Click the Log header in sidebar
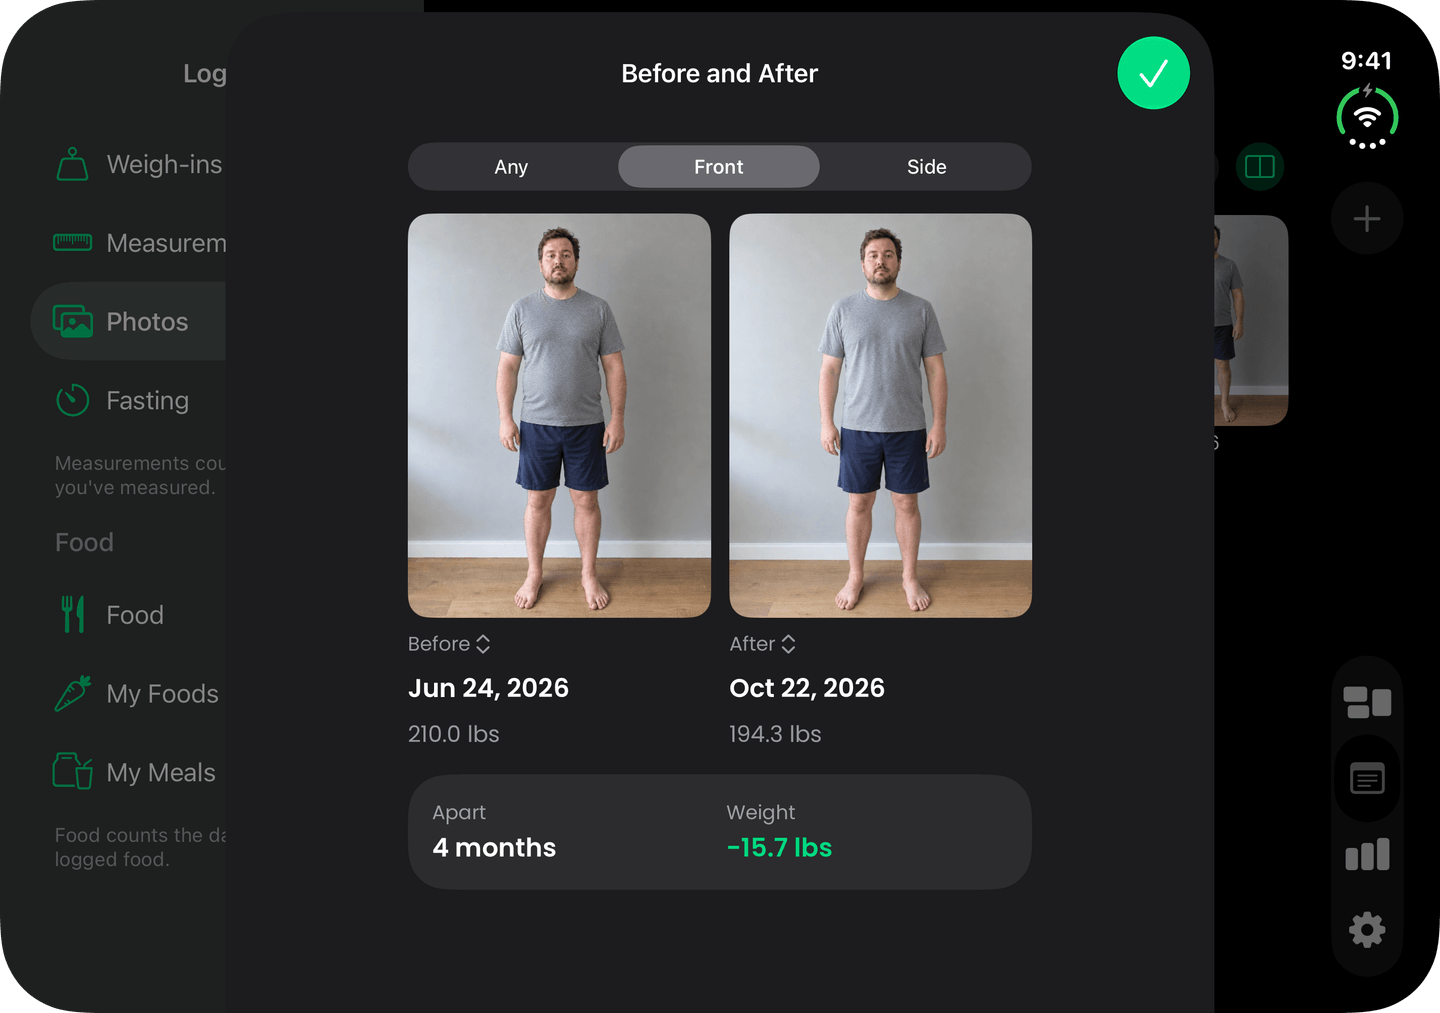 204,73
